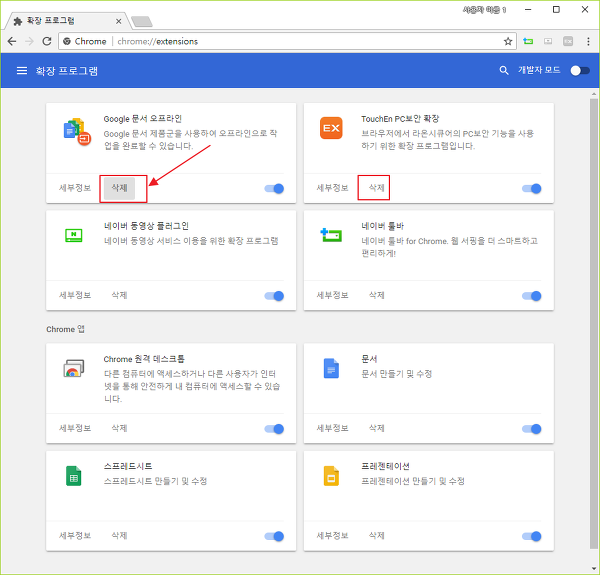600x575 pixels.
Task: Click the vertical scrollbar thumb
Action: pos(594,323)
